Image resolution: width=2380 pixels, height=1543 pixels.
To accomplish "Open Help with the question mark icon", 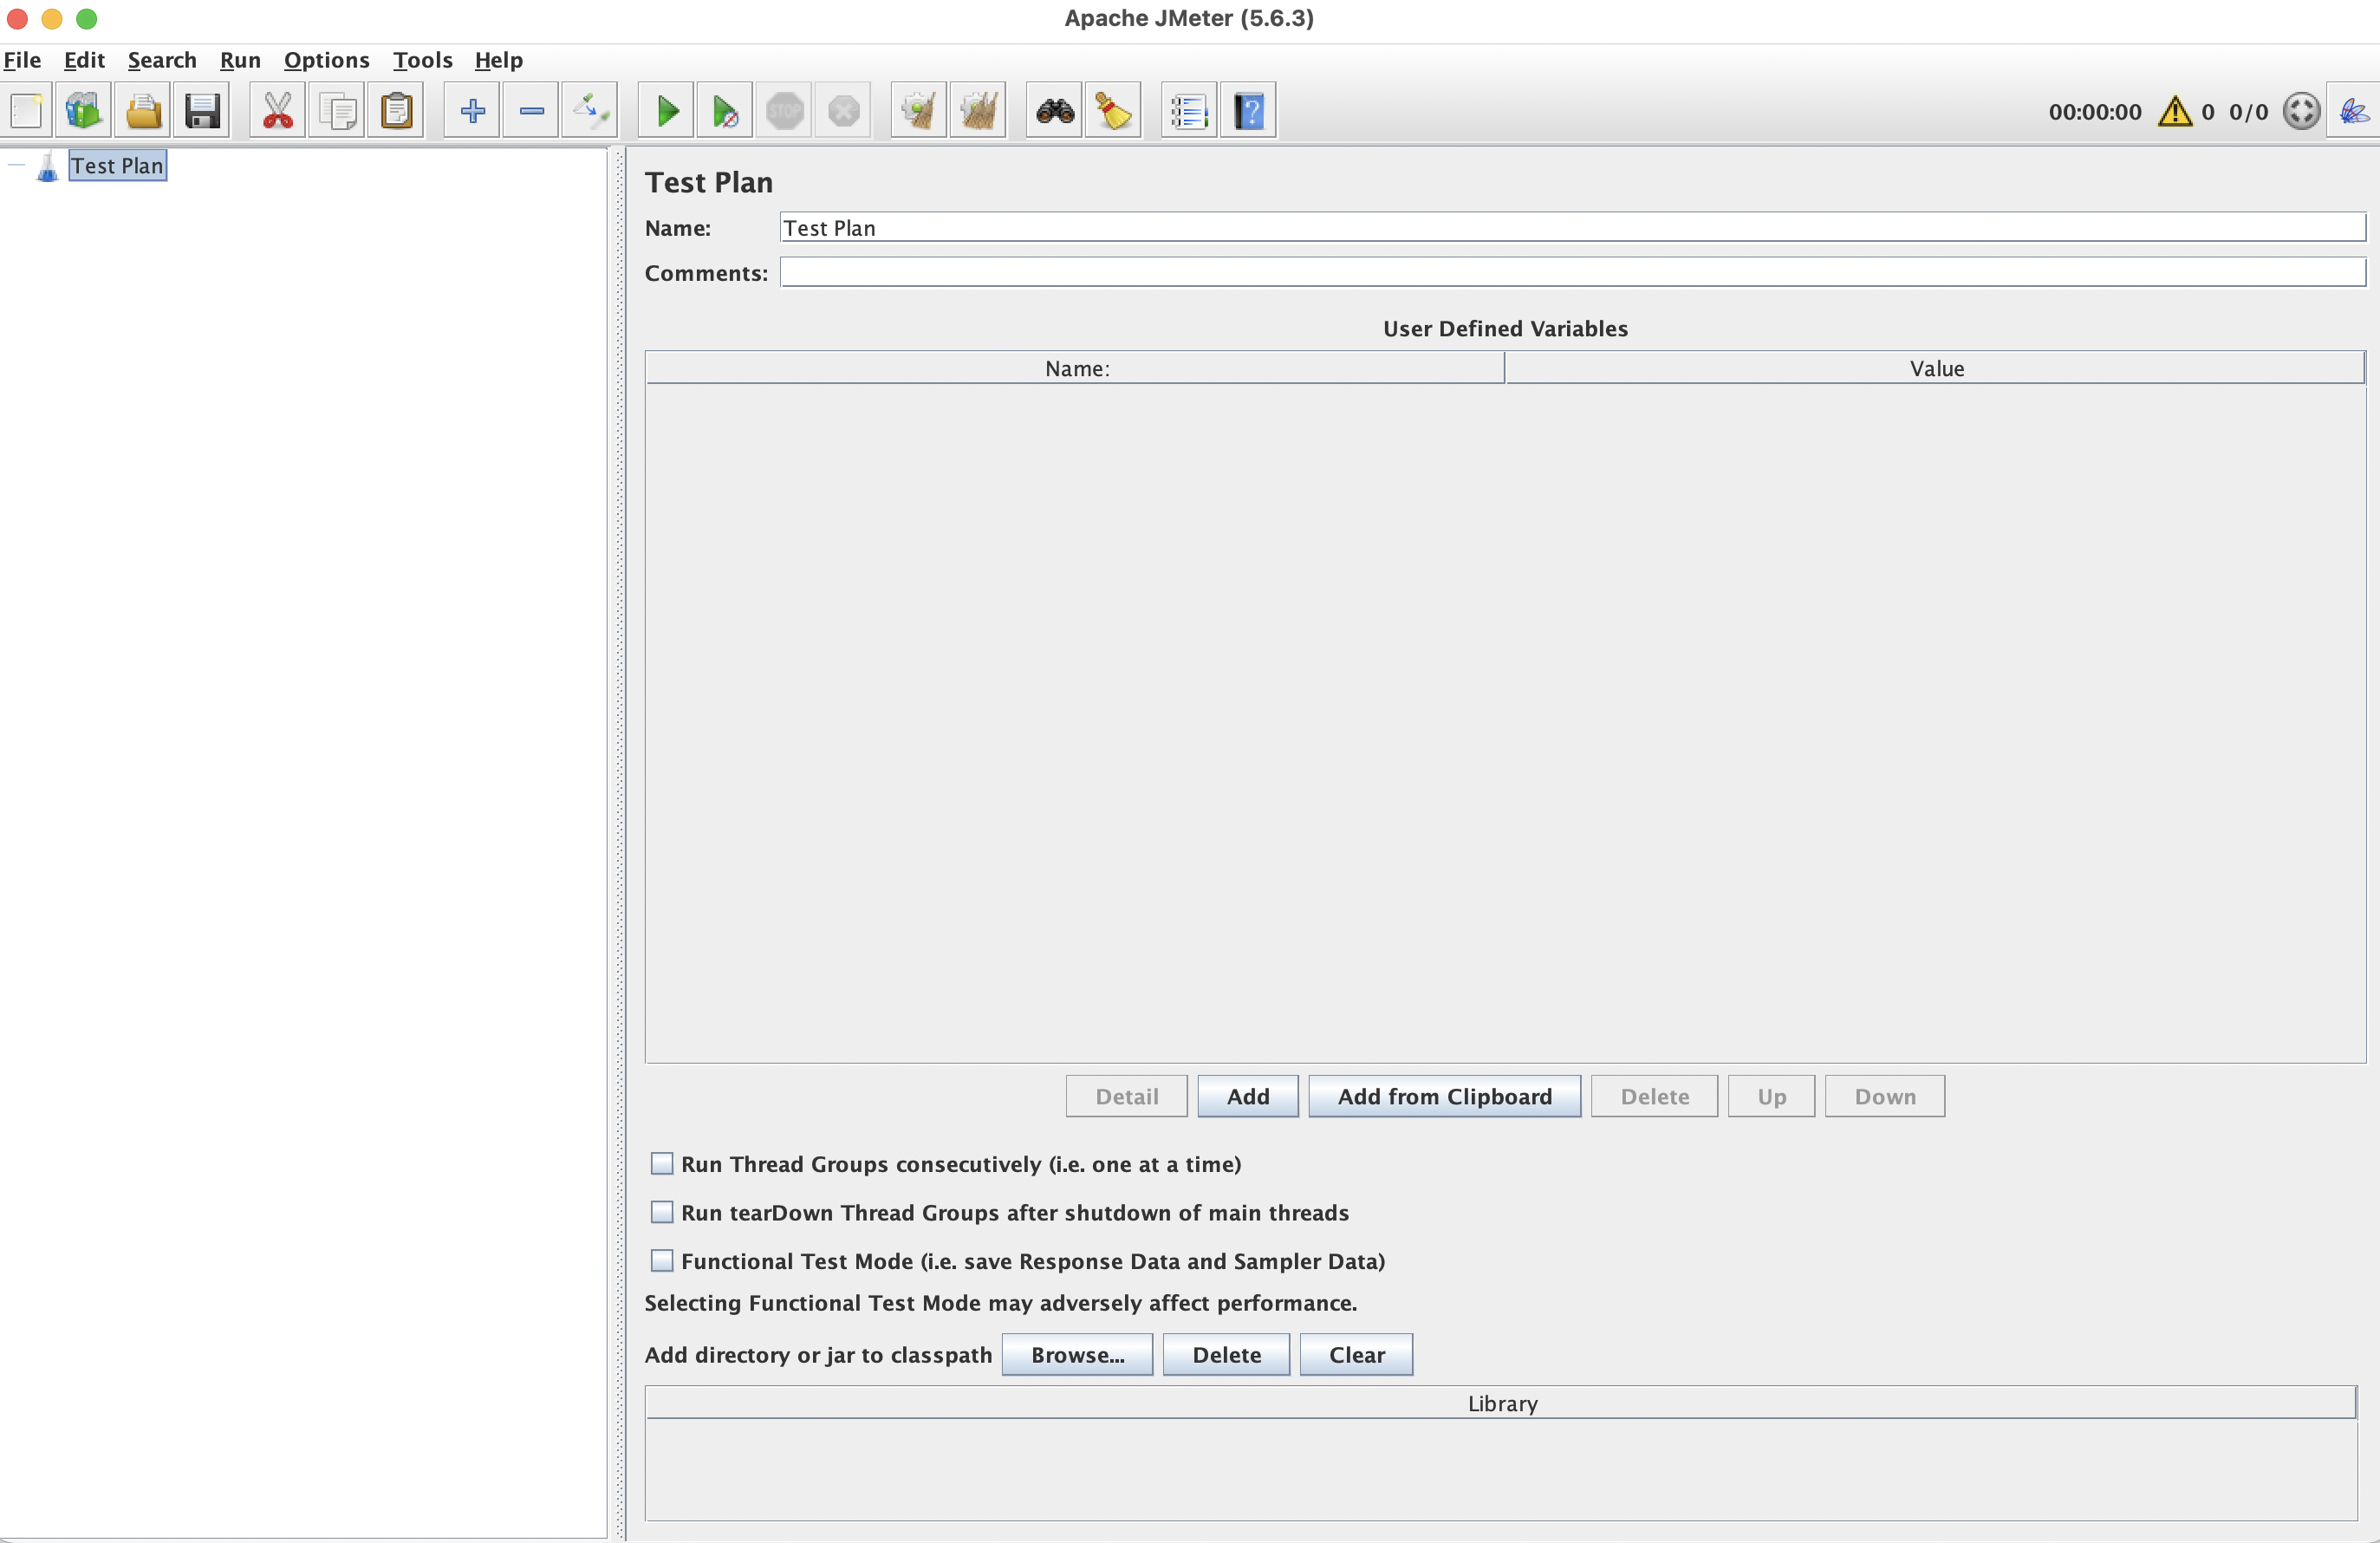I will [x=1249, y=111].
